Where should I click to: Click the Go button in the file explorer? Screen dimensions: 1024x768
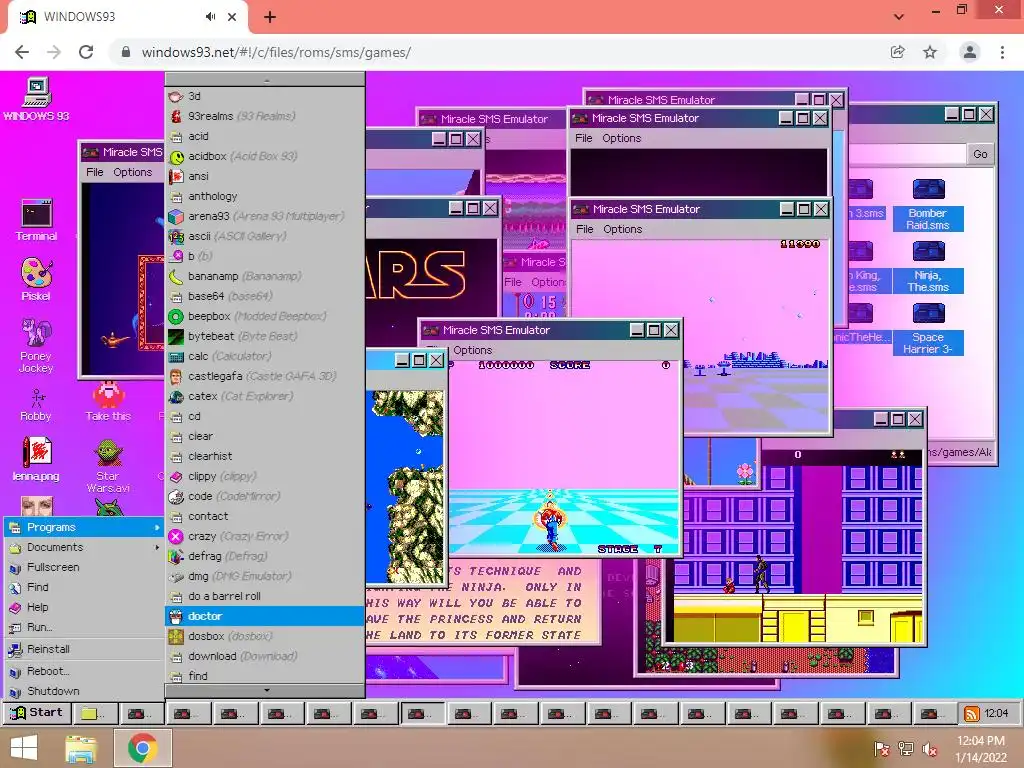(980, 155)
